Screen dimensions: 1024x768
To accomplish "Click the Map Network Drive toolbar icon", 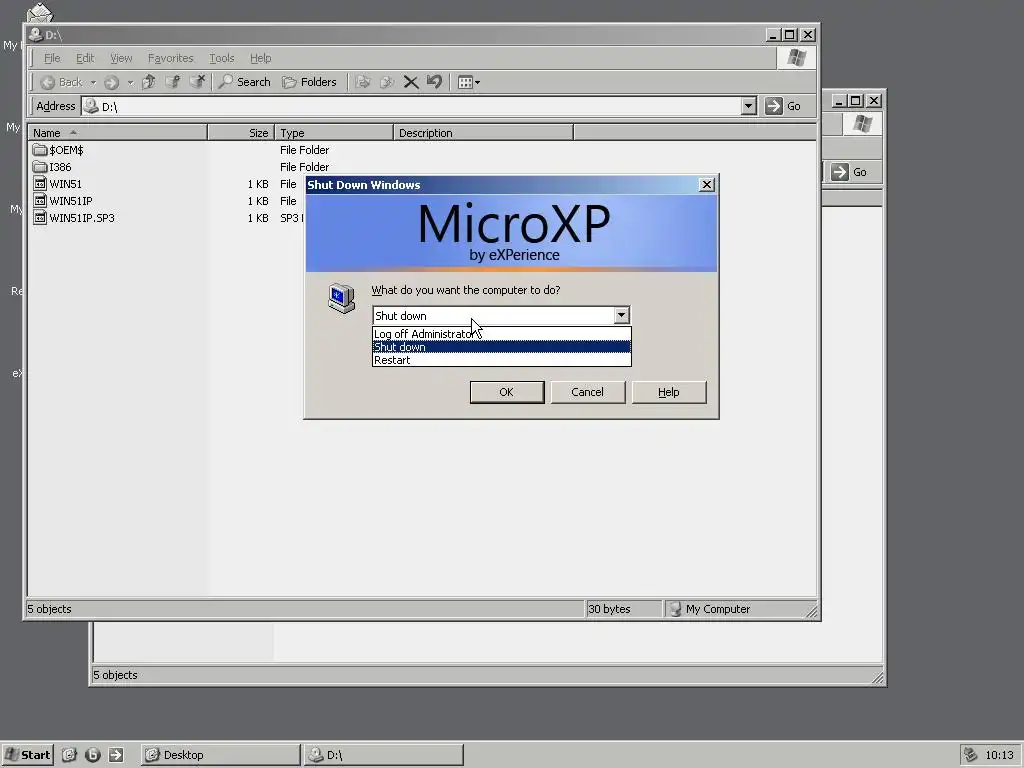I will click(172, 82).
